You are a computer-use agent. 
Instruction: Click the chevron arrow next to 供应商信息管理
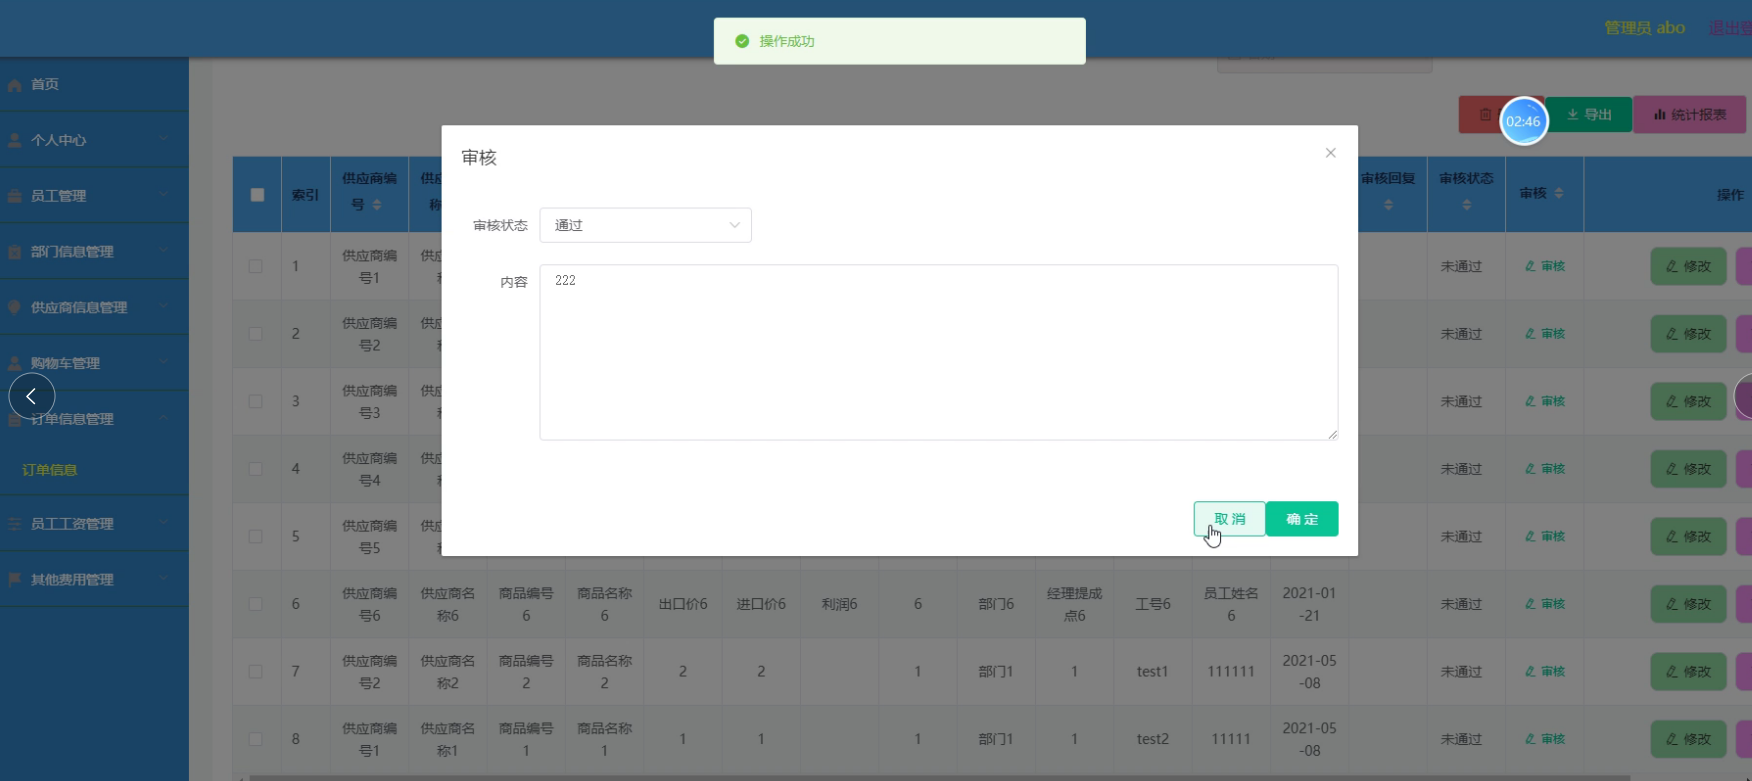click(164, 308)
